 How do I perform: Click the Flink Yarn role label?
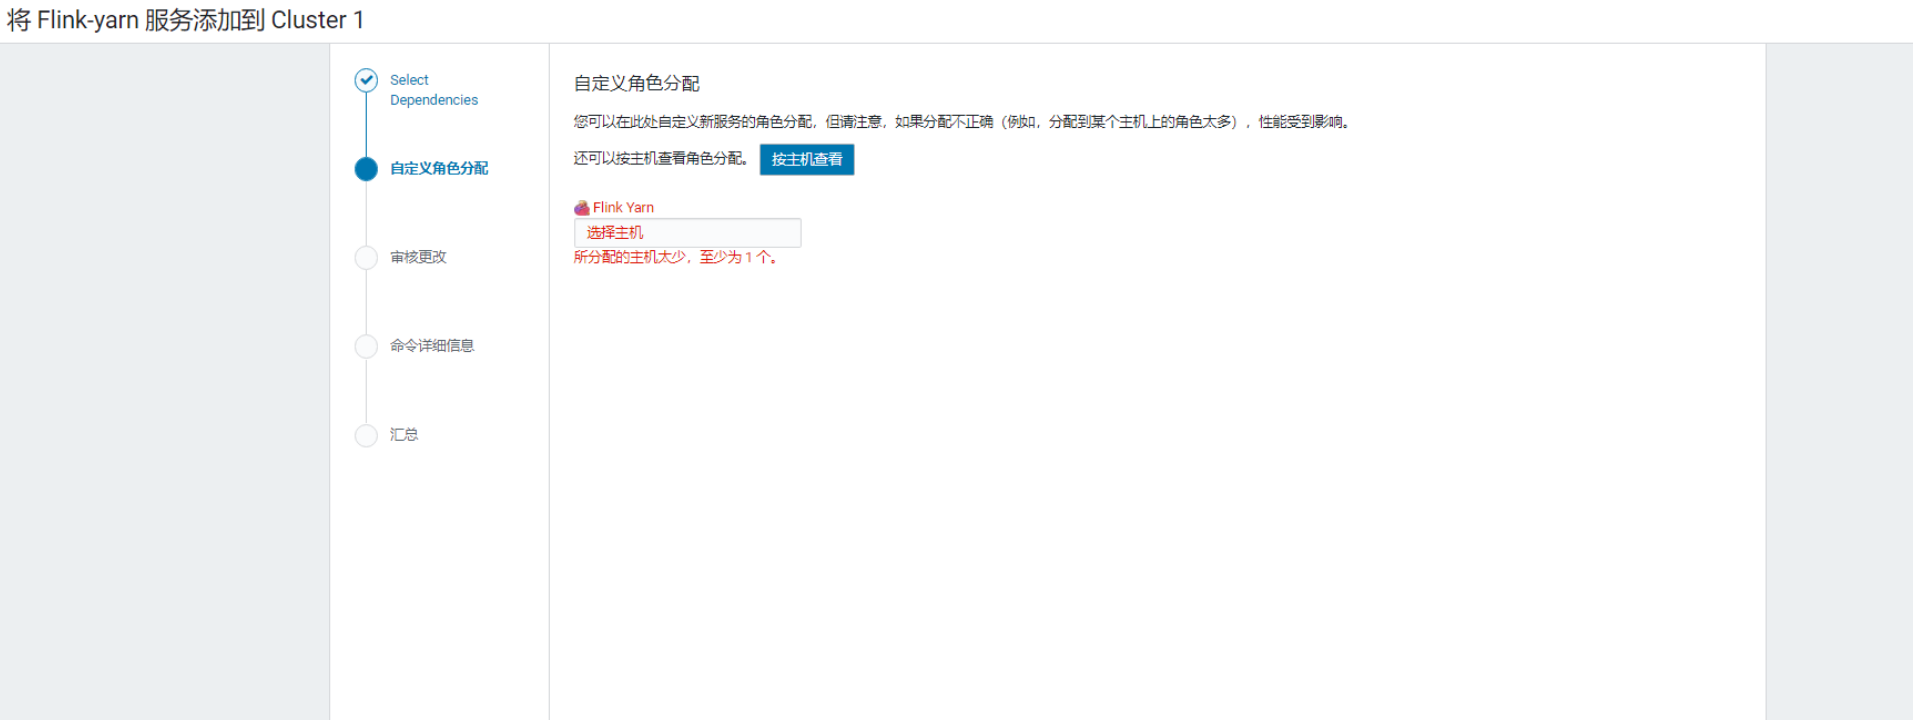pyautogui.click(x=623, y=208)
